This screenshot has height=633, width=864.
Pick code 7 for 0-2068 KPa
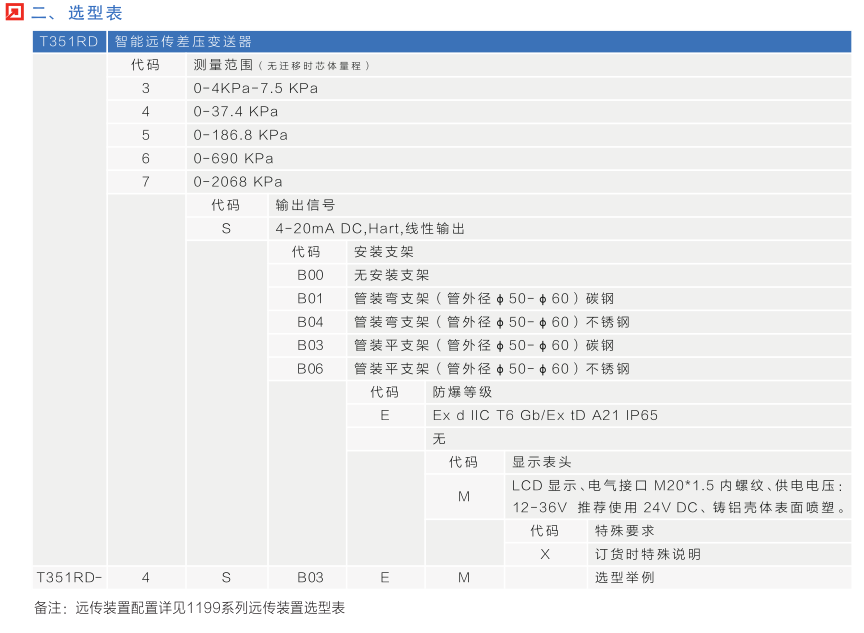pyautogui.click(x=145, y=181)
